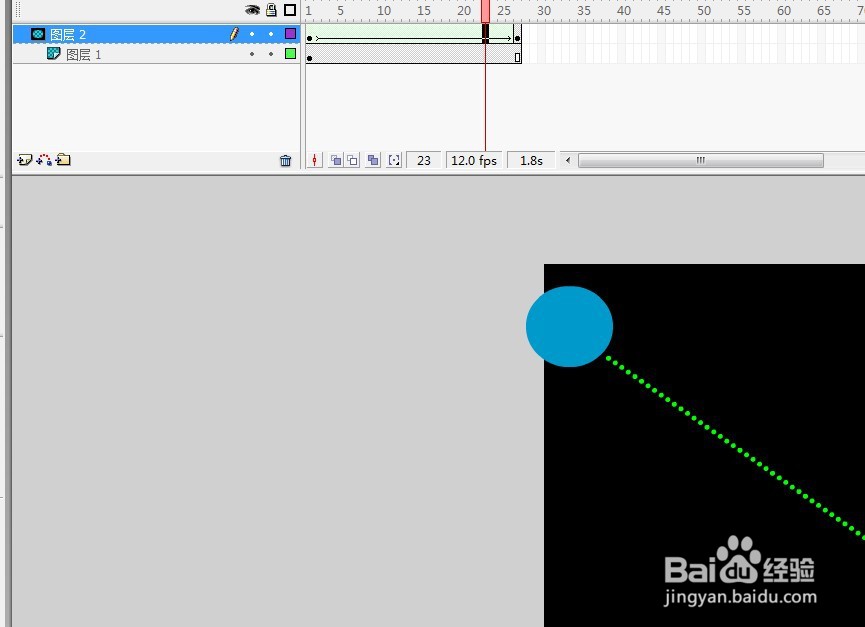Select the green dotted line on stage
Image resolution: width=865 pixels, height=627 pixels.
[736, 447]
